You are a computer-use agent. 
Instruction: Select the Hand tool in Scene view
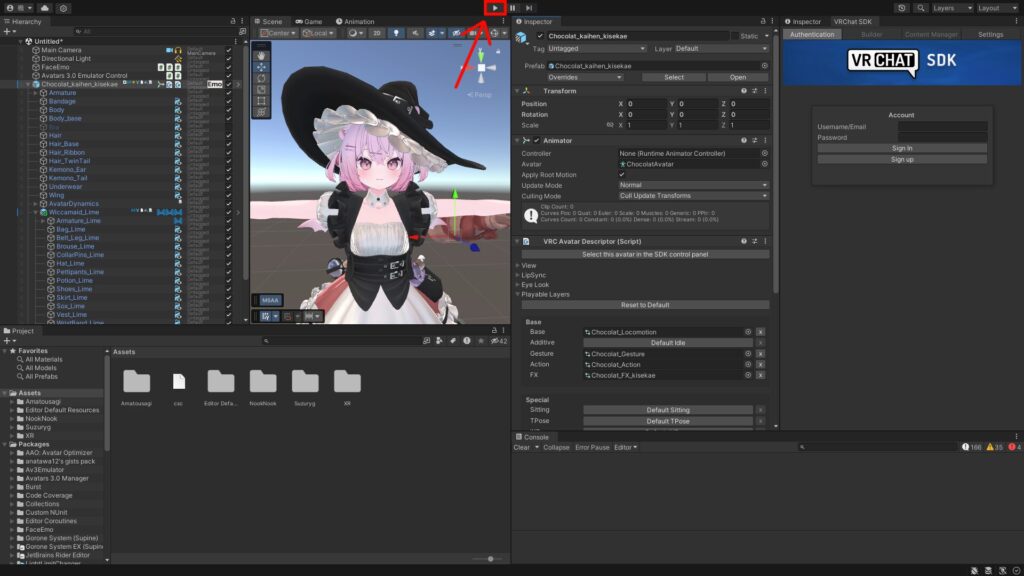pos(262,56)
